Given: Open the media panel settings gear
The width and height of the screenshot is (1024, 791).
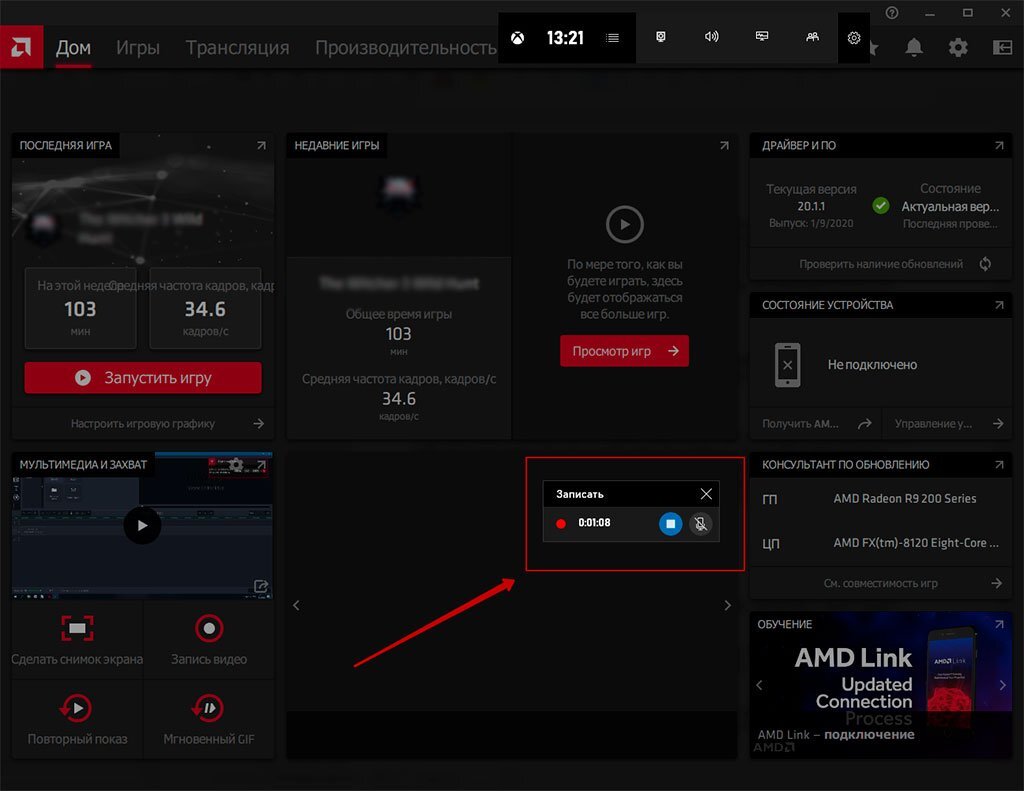Looking at the screenshot, I should [x=236, y=465].
